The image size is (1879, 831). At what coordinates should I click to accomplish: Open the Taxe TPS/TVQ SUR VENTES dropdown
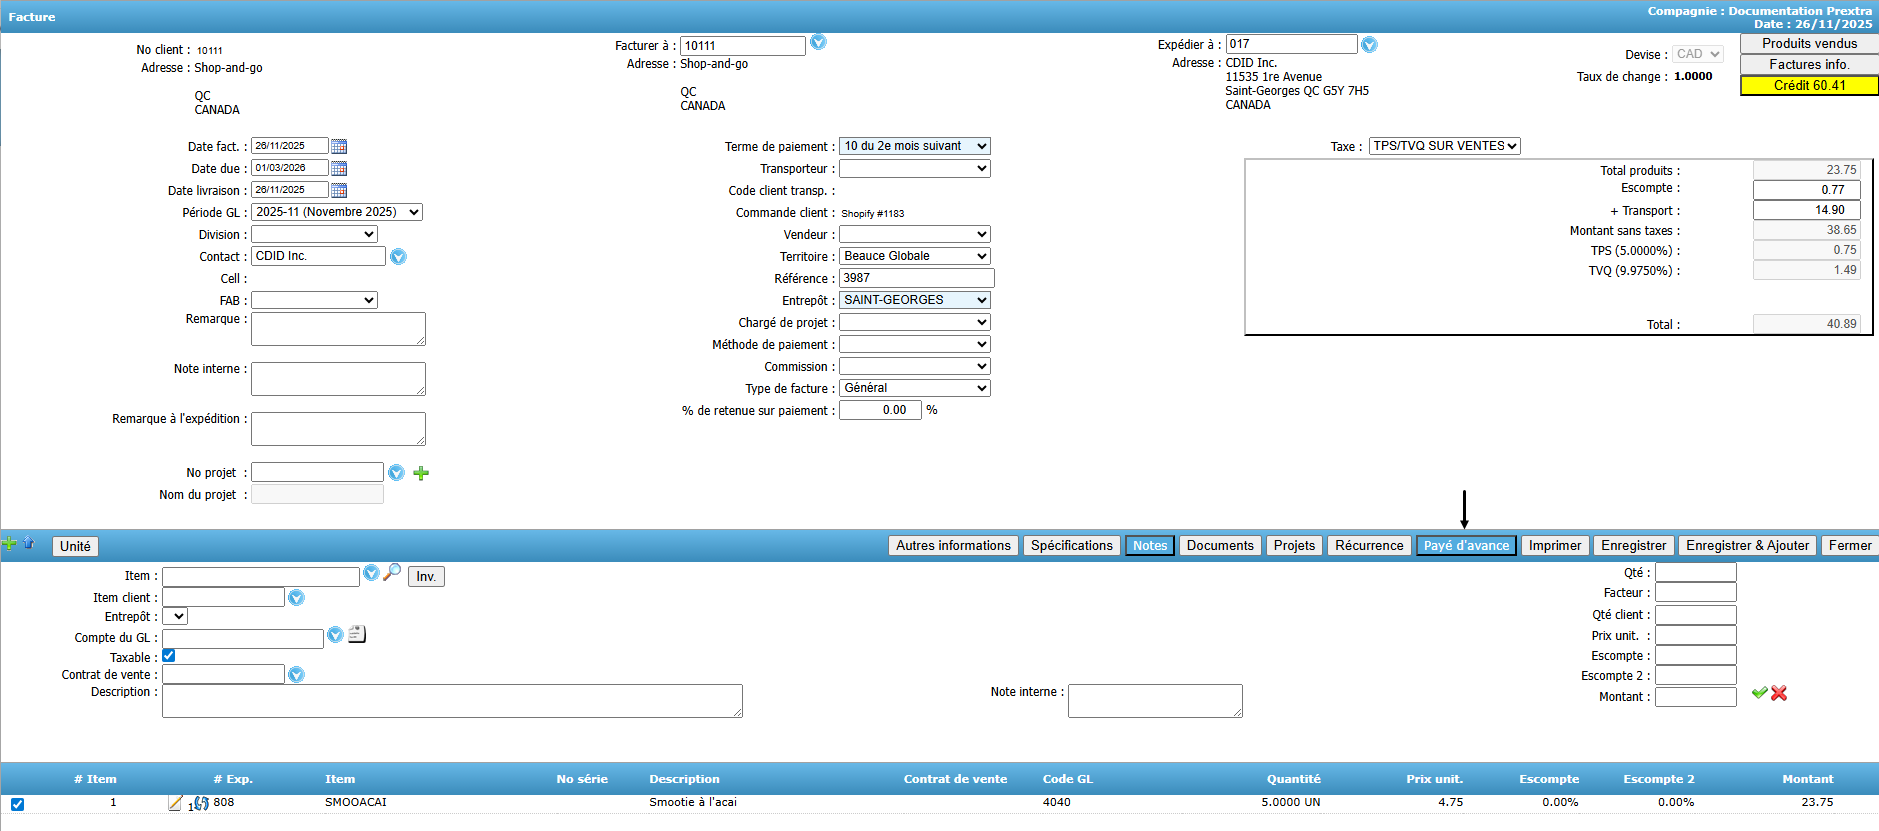point(1444,146)
